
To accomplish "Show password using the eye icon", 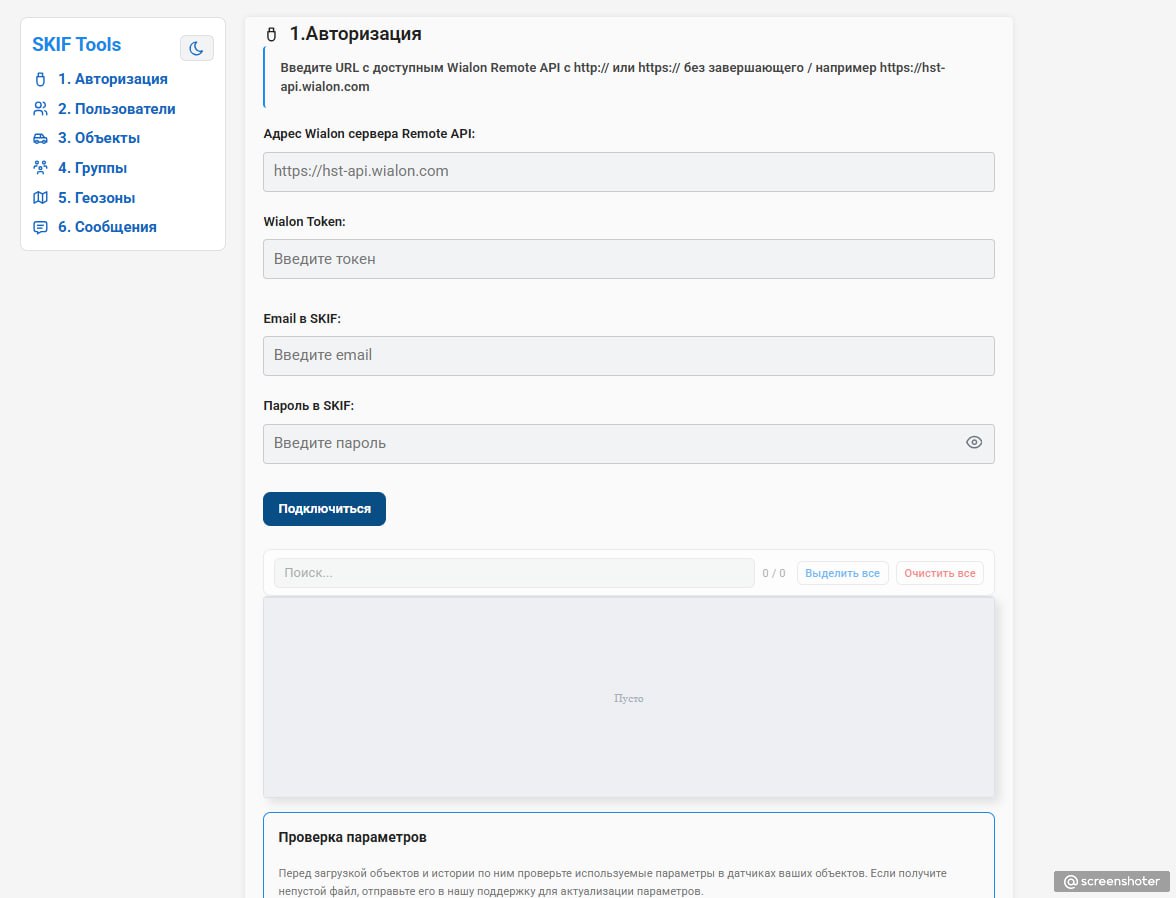I will (x=973, y=443).
